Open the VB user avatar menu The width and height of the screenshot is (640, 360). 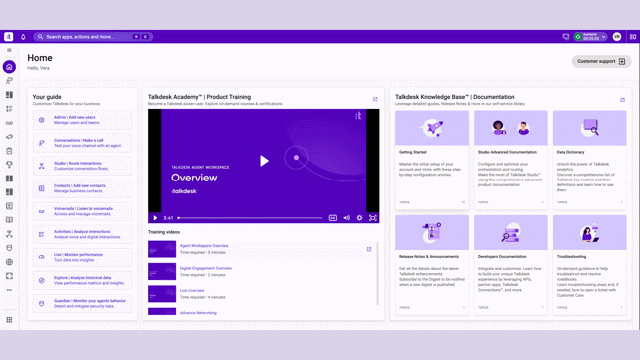617,37
